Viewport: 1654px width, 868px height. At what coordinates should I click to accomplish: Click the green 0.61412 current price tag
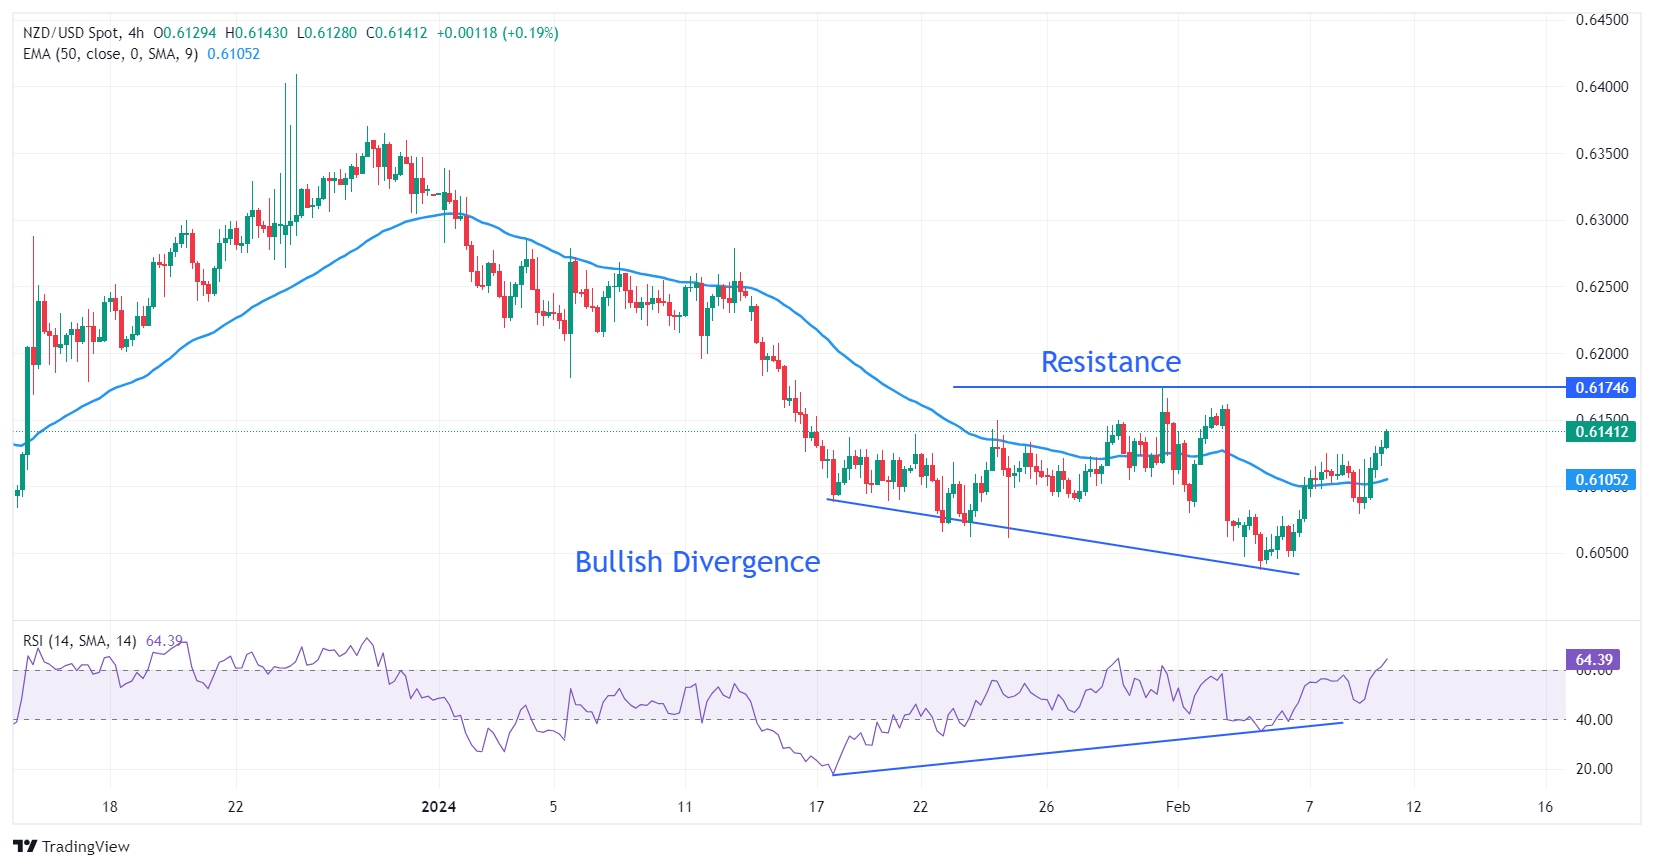coord(1601,432)
